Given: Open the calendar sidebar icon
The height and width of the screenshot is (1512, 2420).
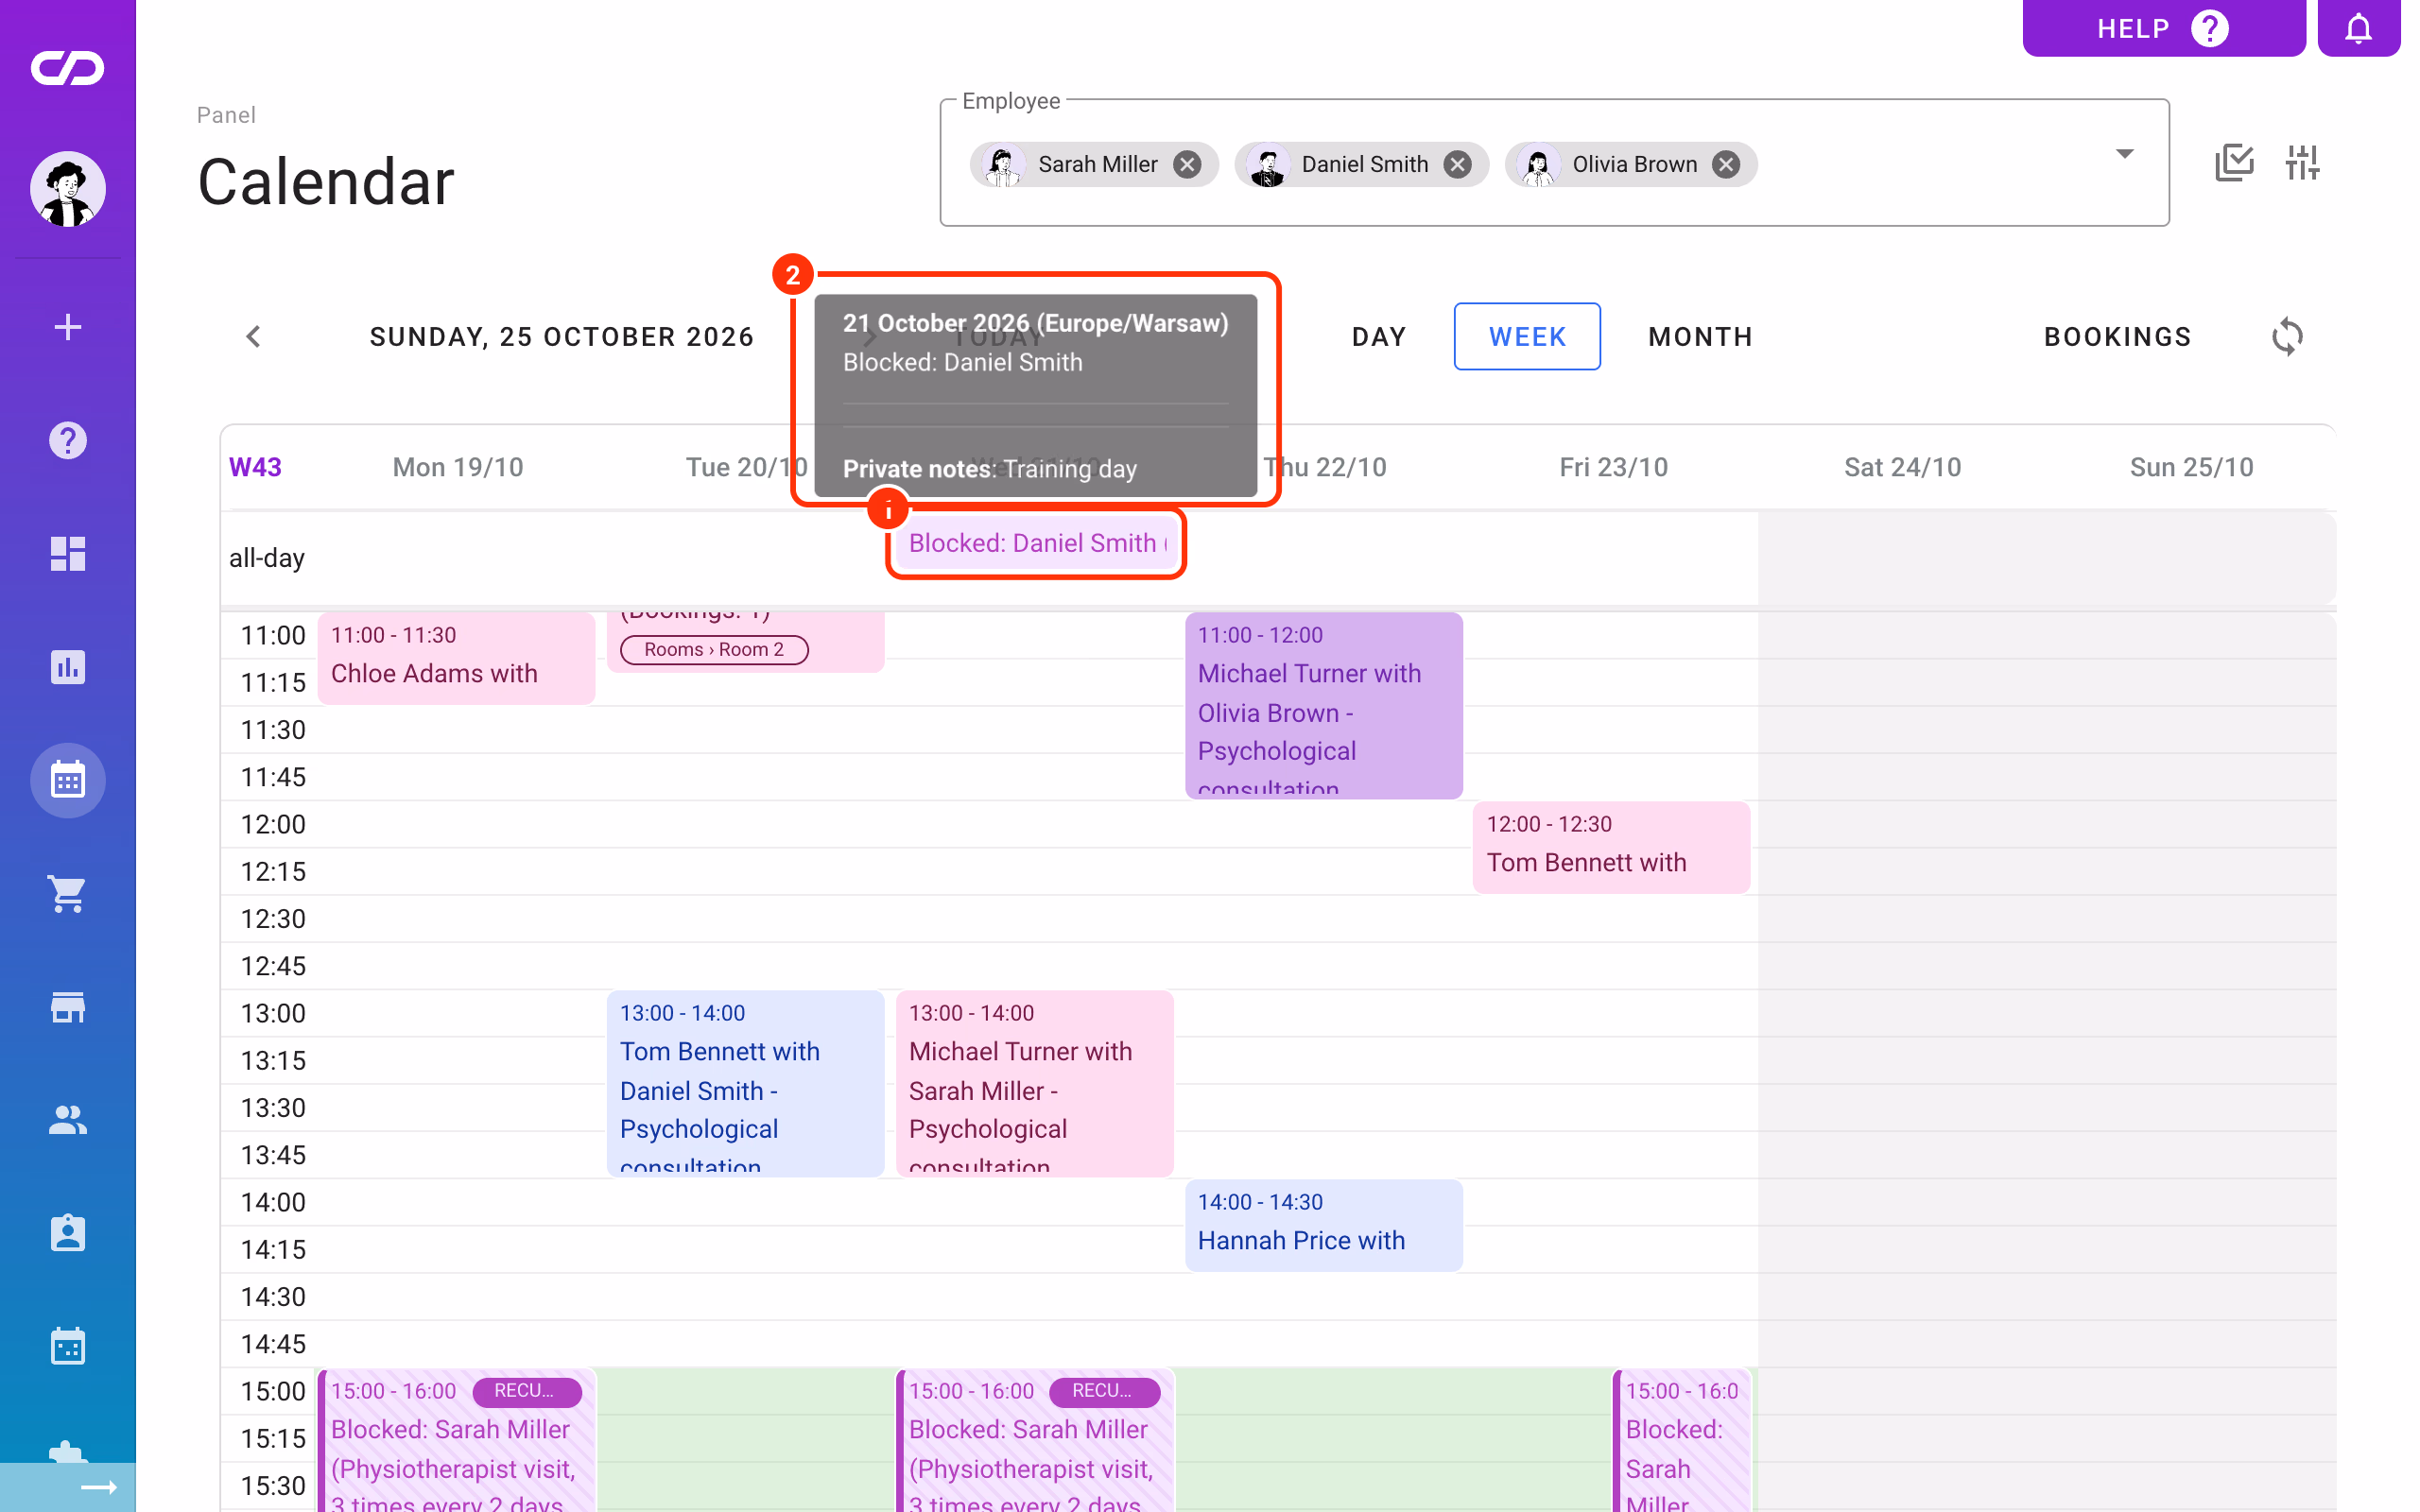Looking at the screenshot, I should [68, 780].
